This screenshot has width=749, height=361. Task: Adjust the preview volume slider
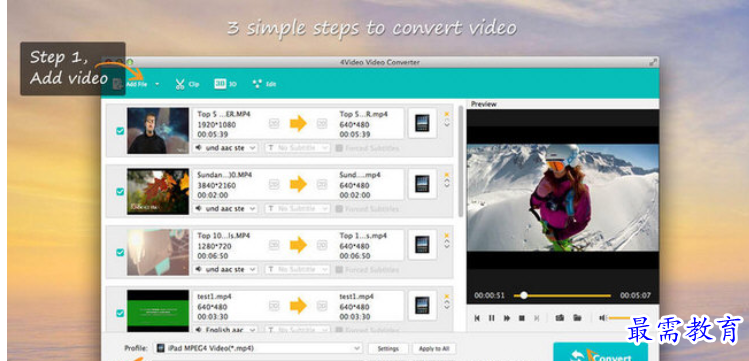[x=620, y=318]
